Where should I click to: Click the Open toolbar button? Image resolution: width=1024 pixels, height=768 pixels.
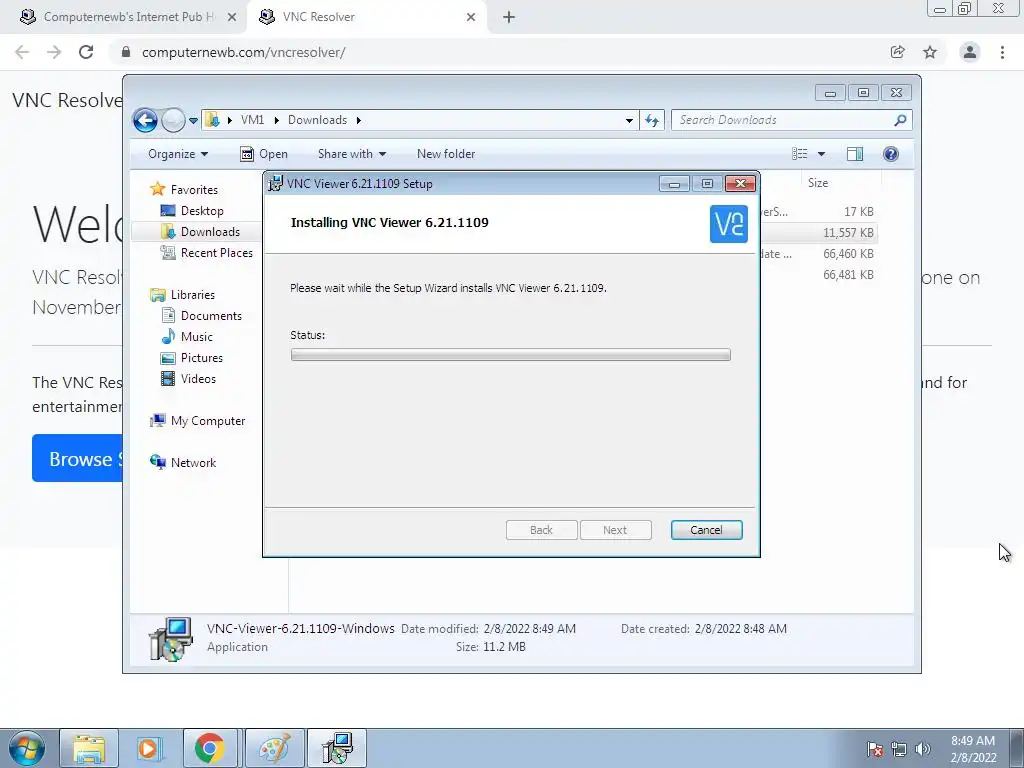(x=264, y=154)
